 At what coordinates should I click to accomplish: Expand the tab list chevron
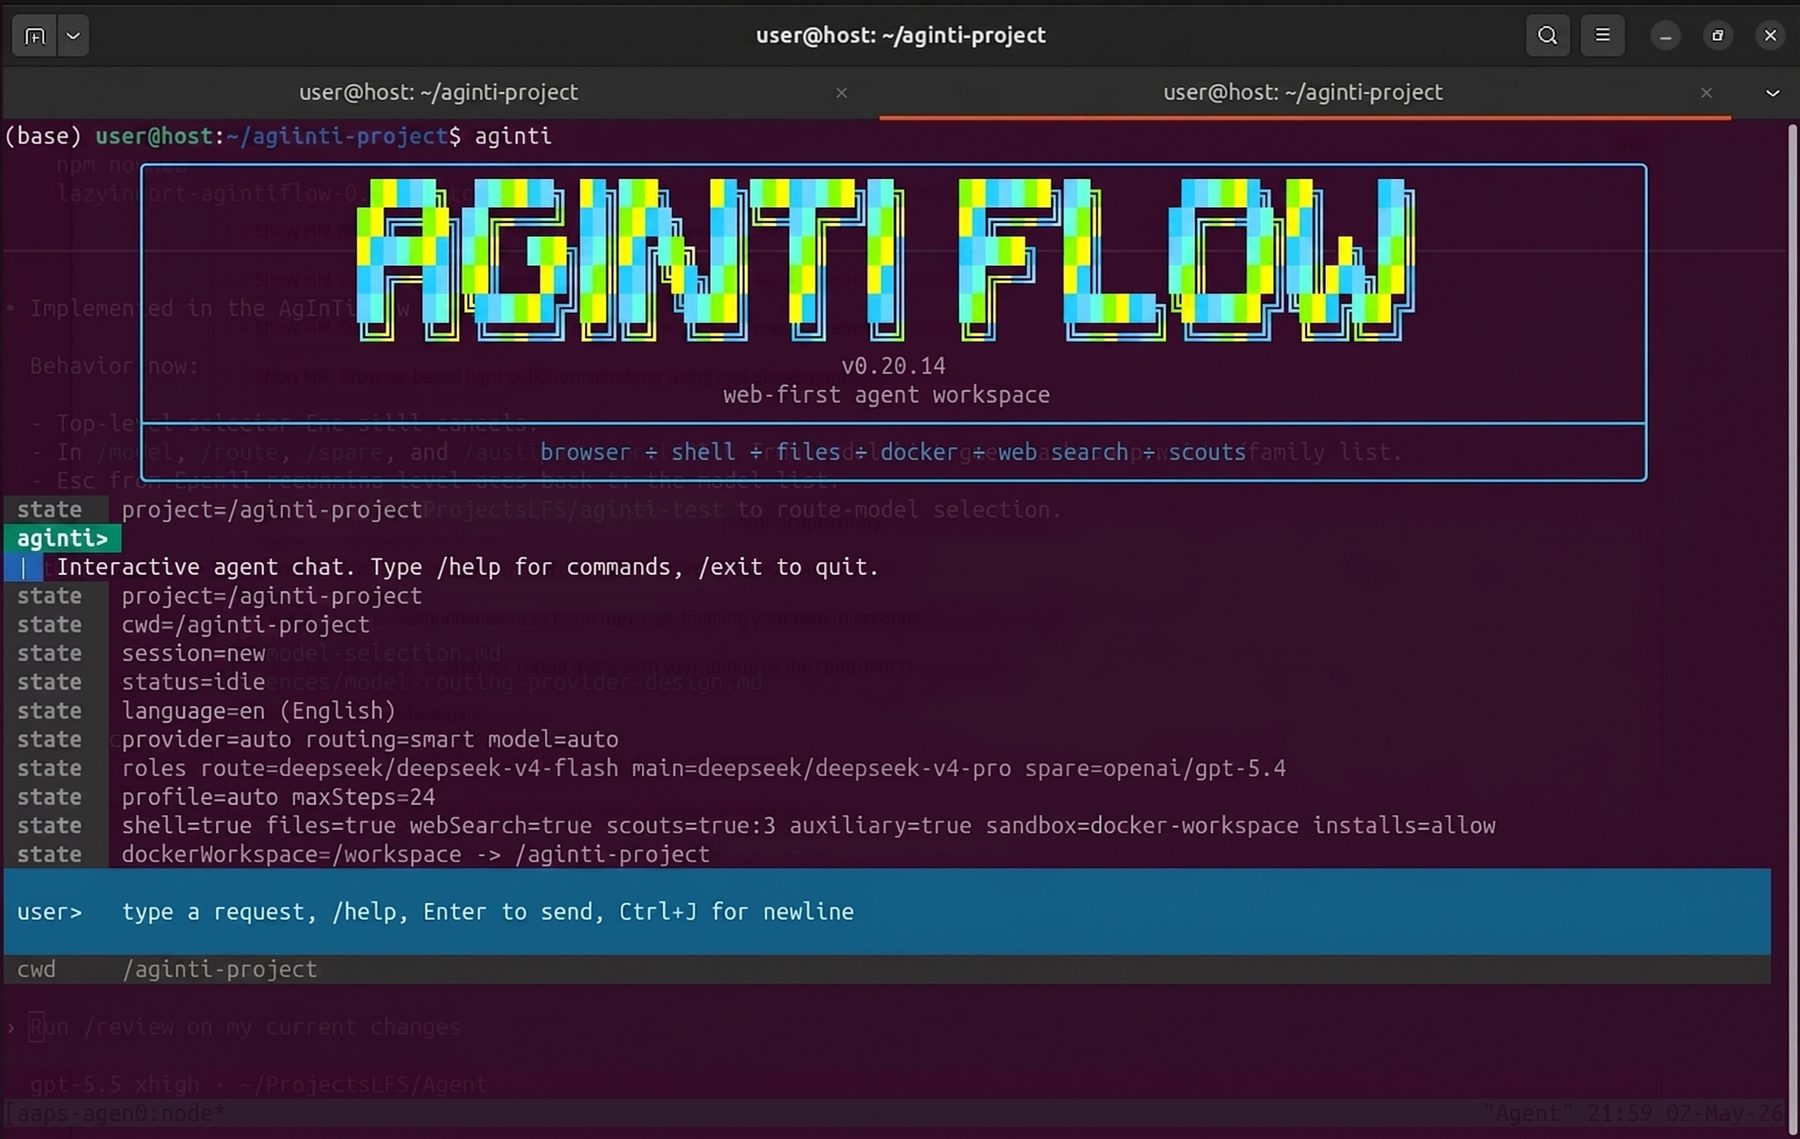1772,92
